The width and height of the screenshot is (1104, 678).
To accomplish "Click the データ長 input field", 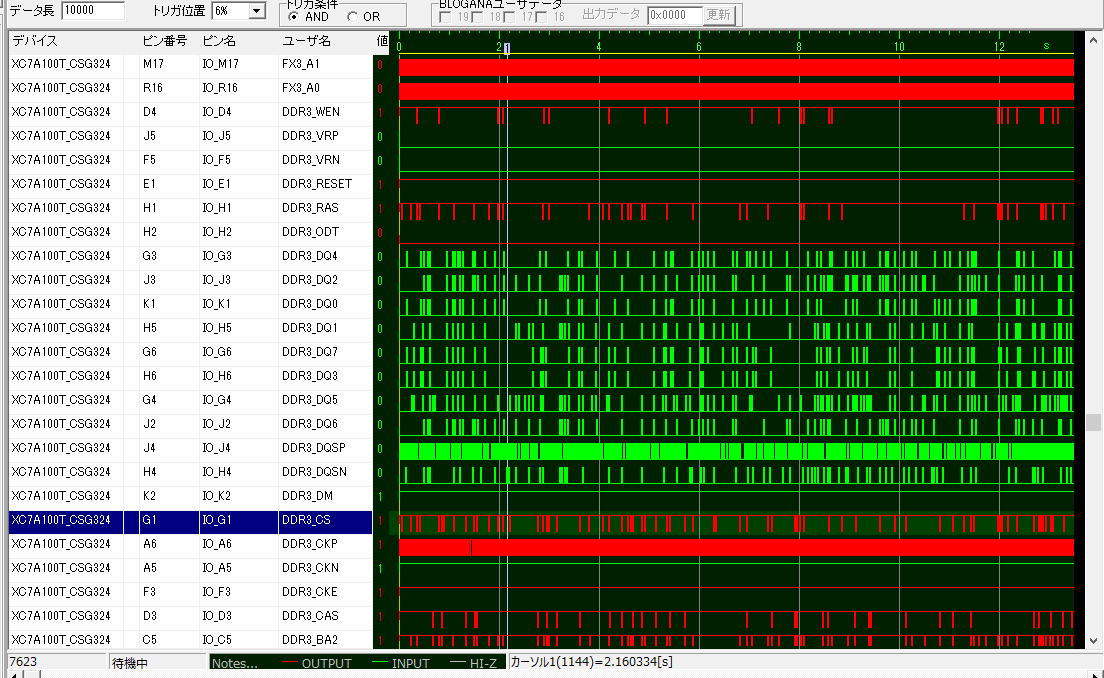I will 92,11.
